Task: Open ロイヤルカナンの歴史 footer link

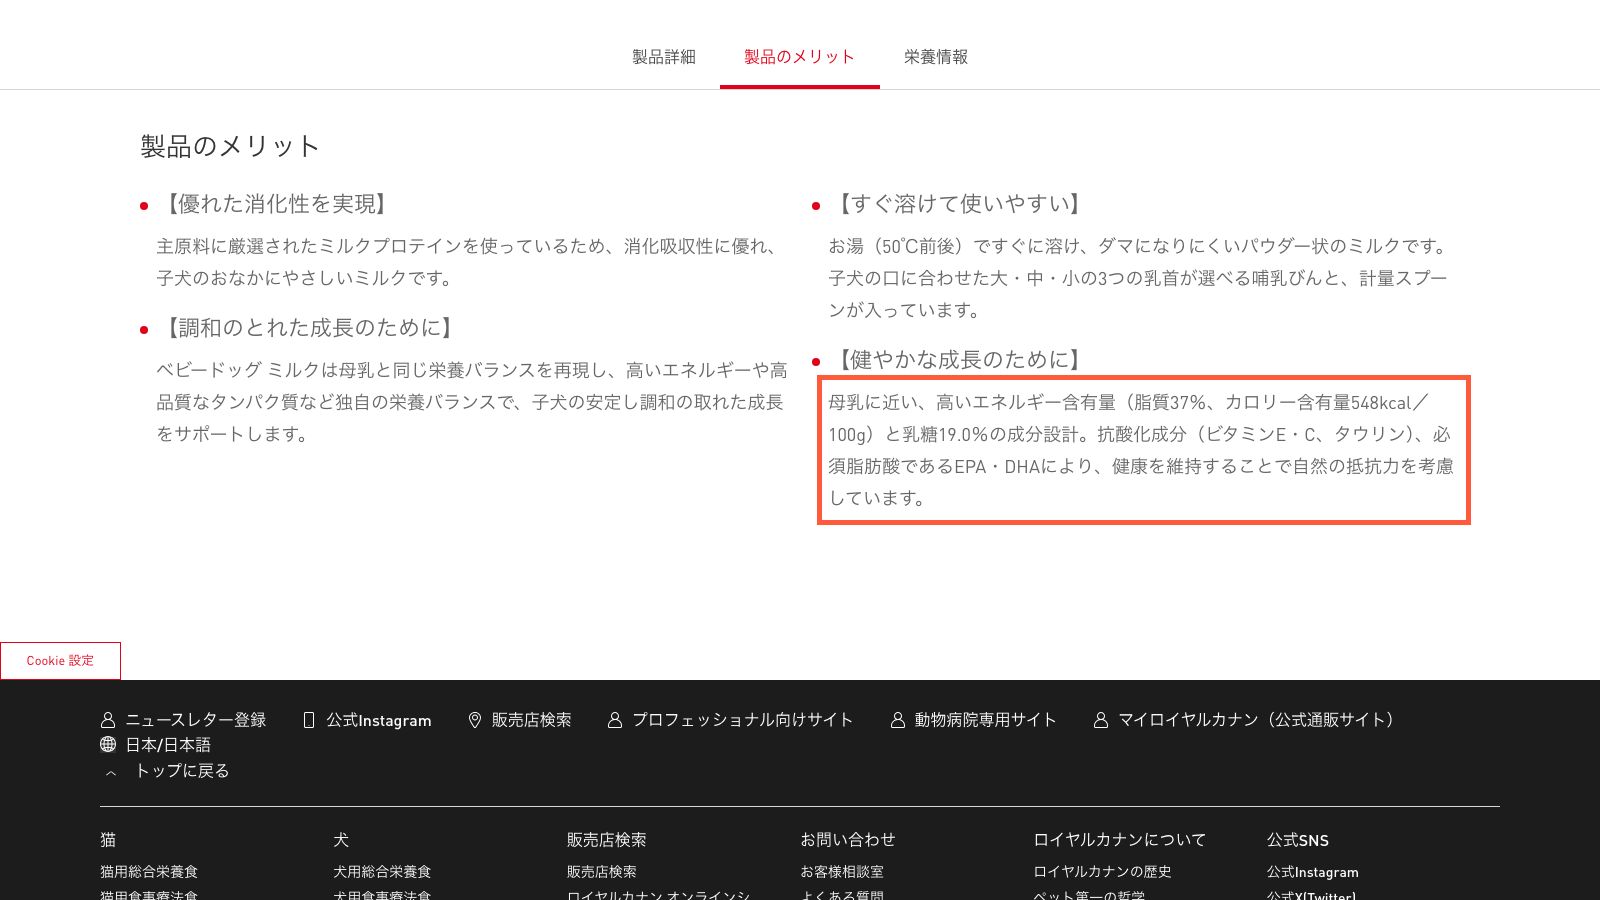Action: (x=1102, y=872)
